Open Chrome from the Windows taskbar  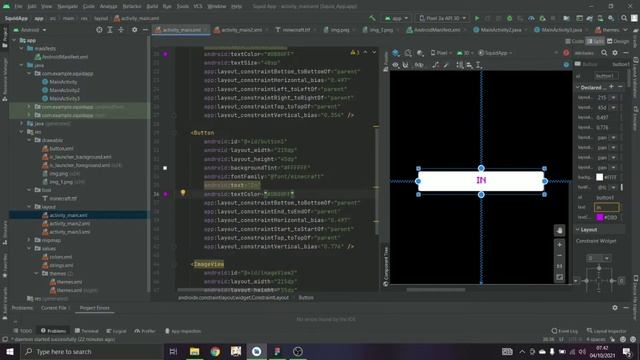pyautogui.click(x=215, y=351)
